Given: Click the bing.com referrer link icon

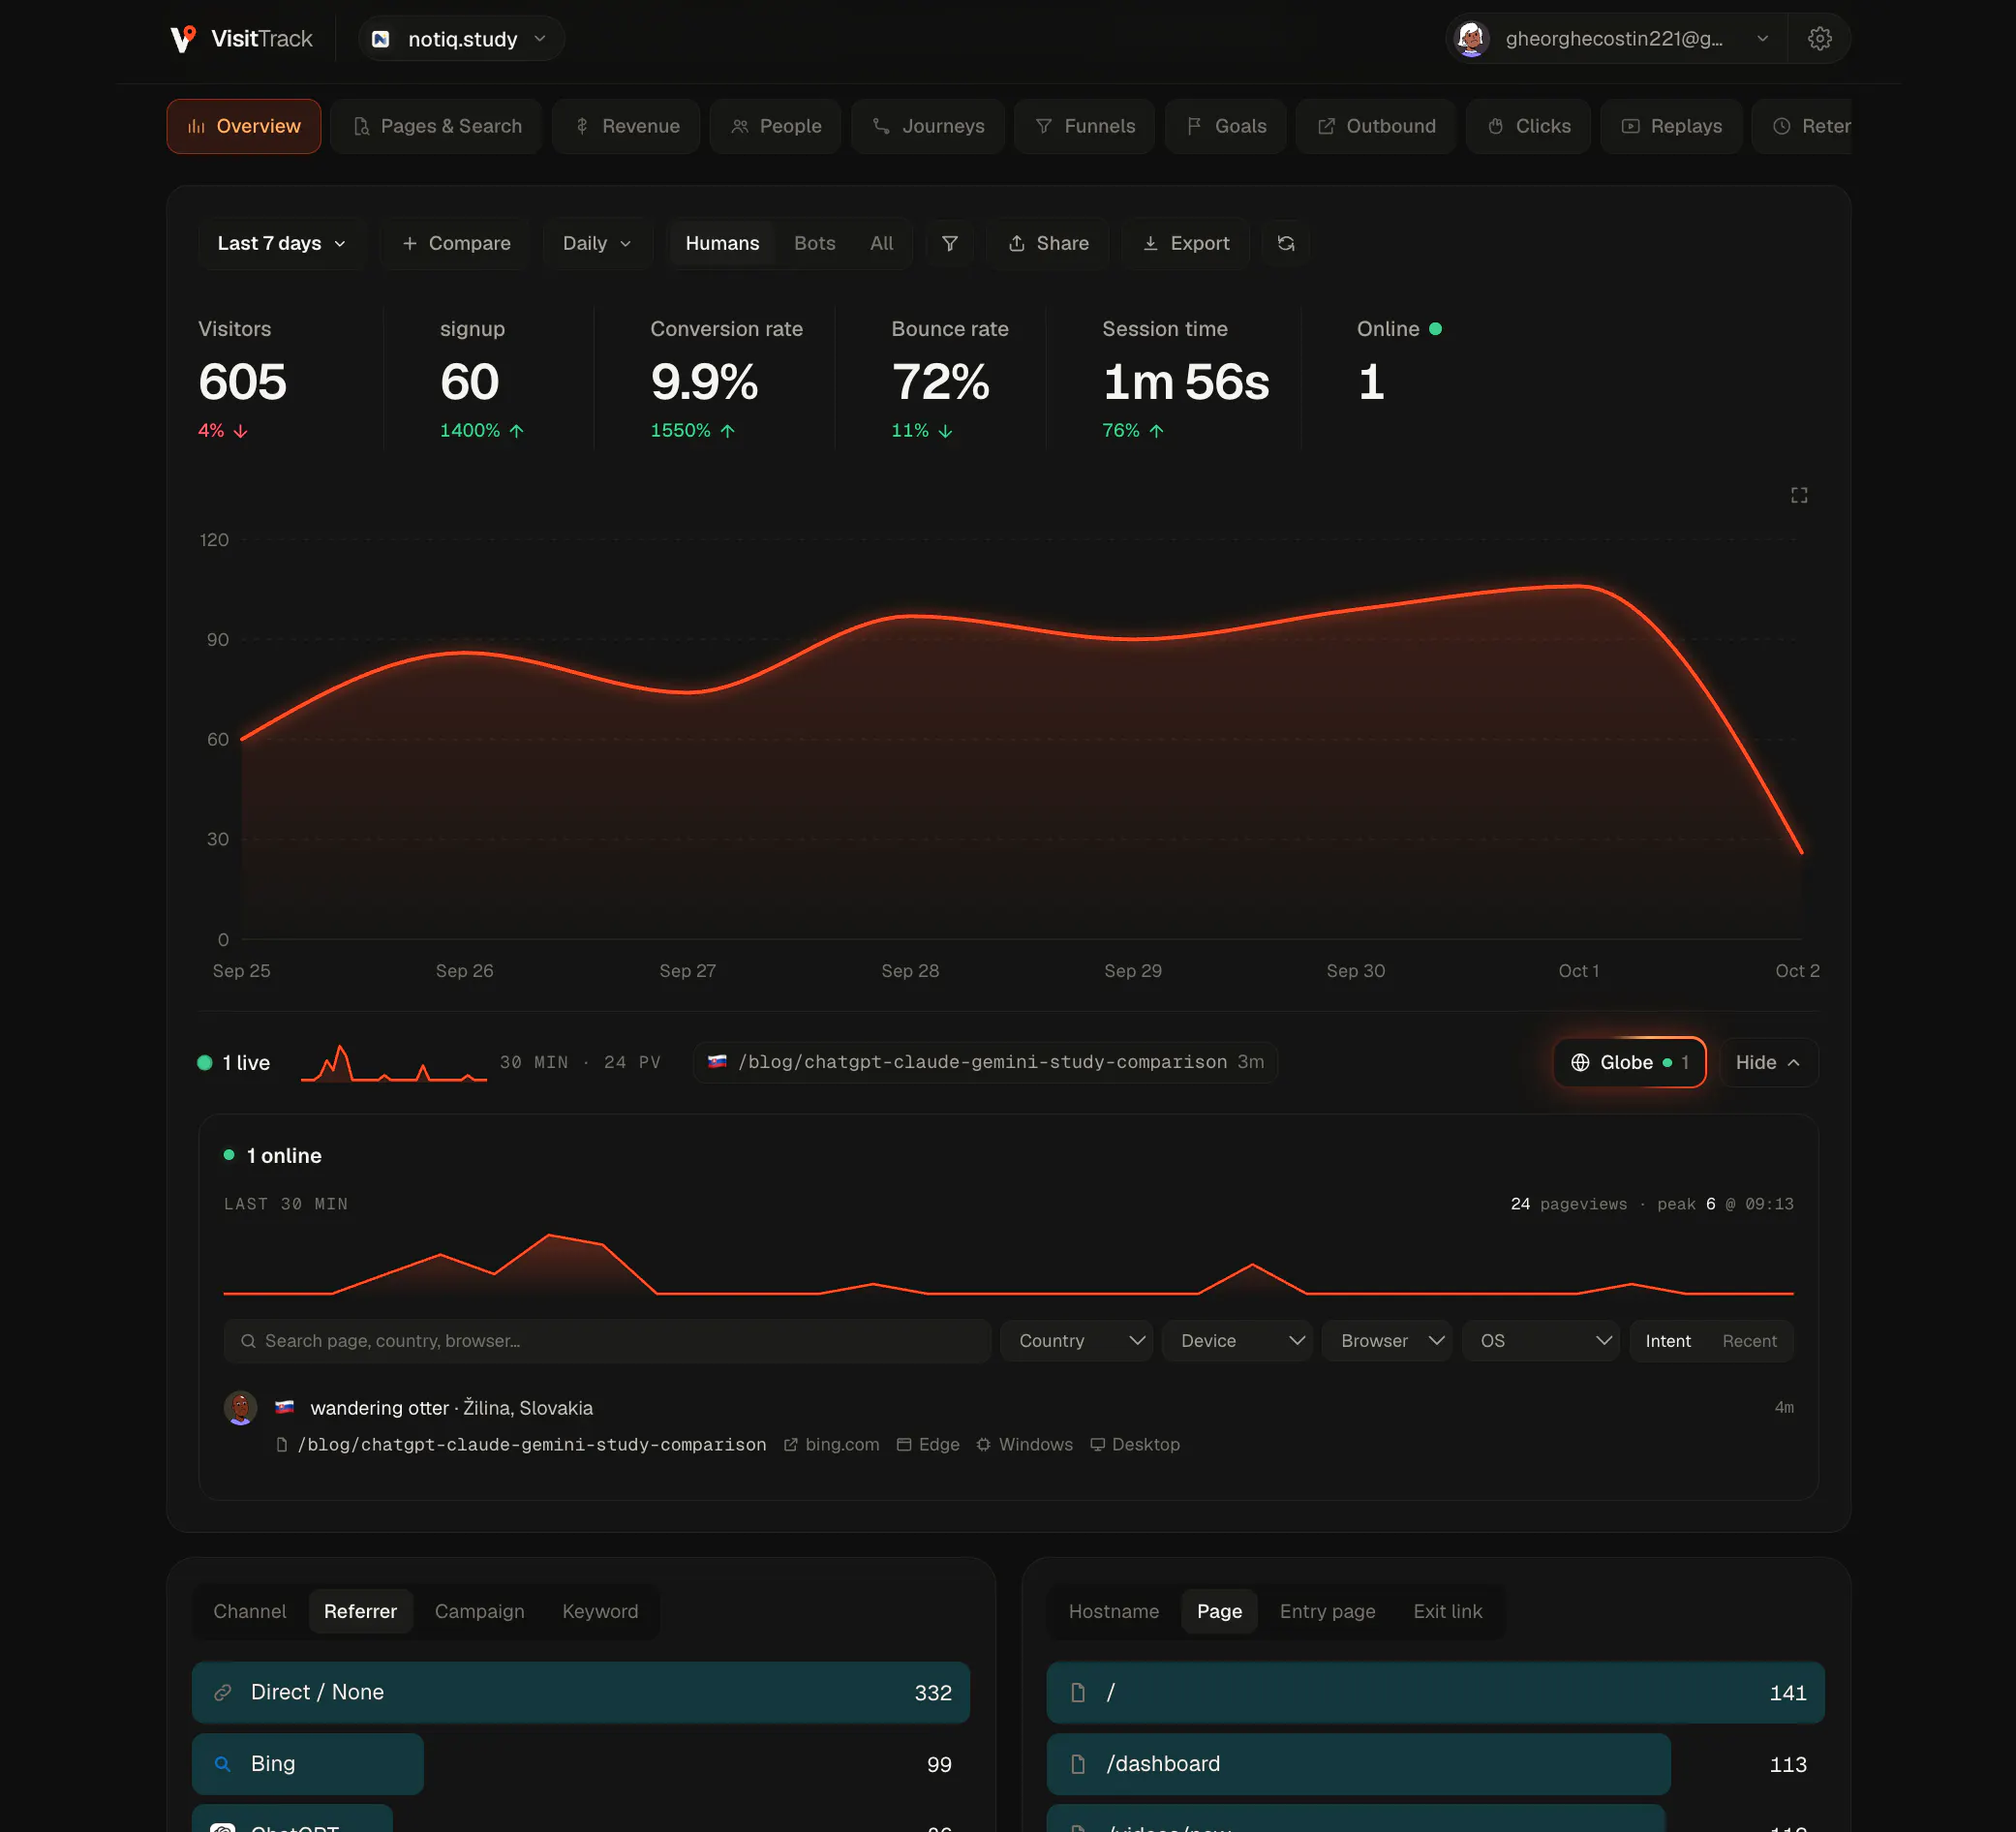Looking at the screenshot, I should tap(790, 1444).
